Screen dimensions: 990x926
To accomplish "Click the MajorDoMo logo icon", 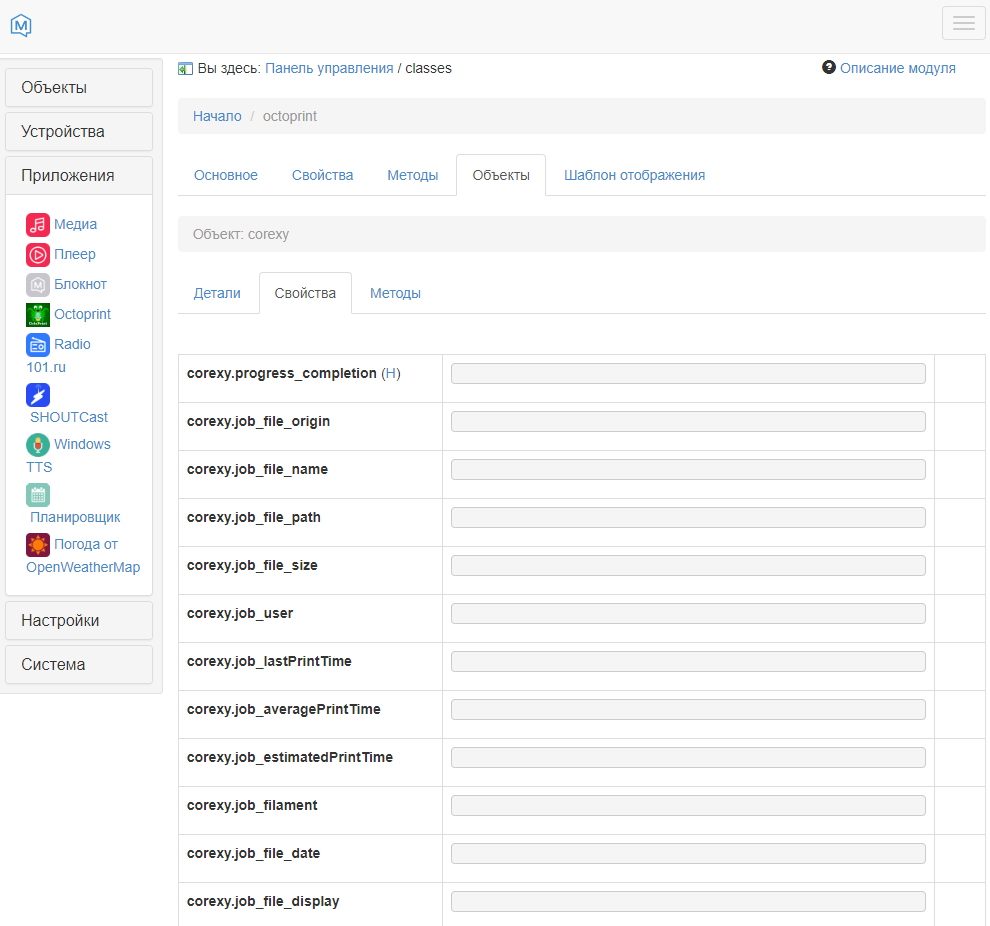I will 21,26.
